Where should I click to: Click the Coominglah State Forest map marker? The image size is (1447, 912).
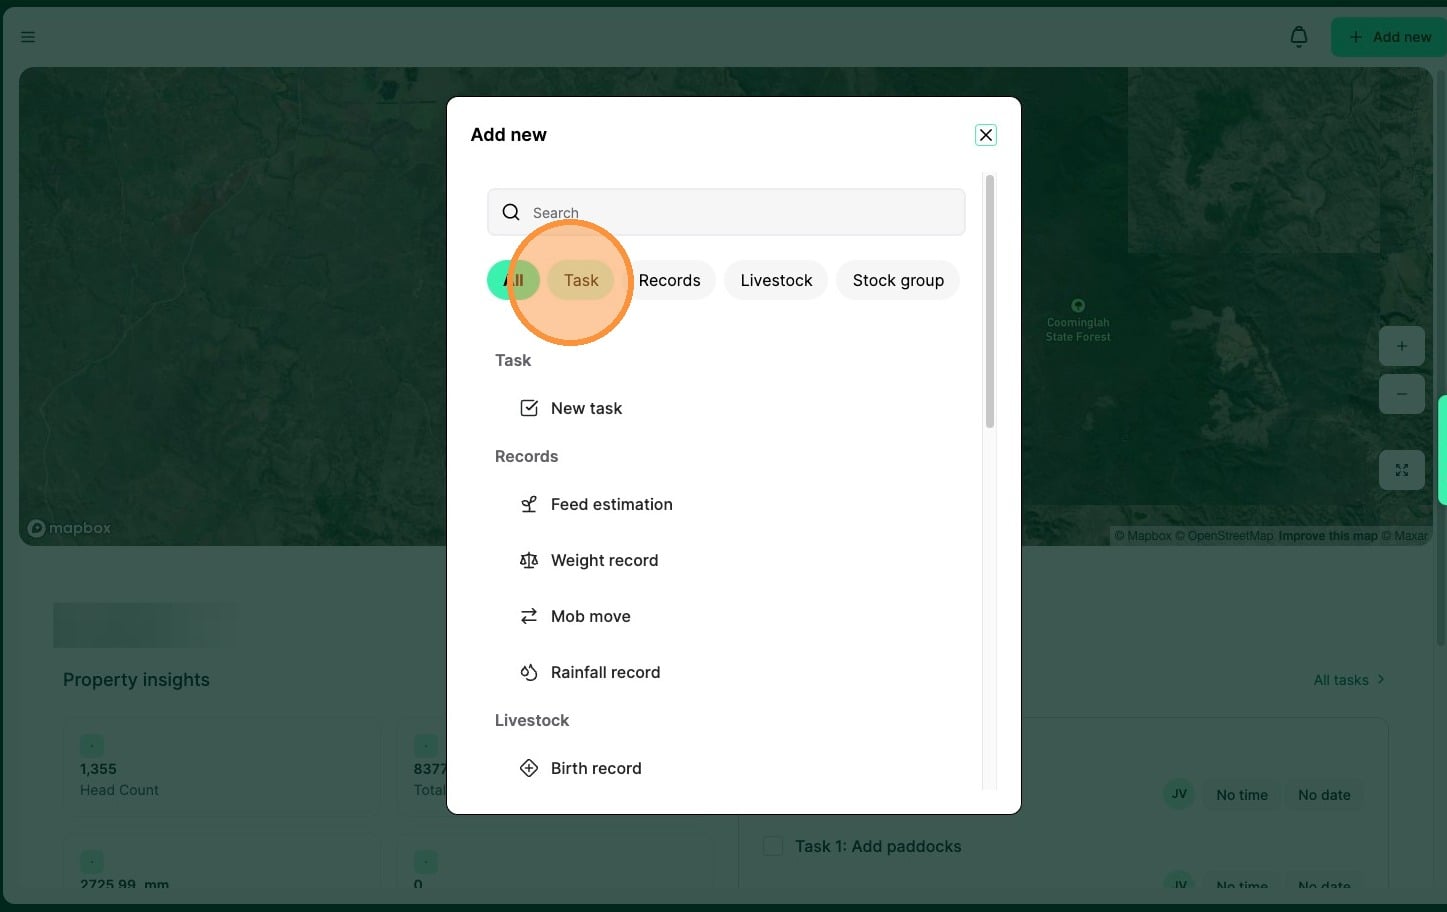(1078, 306)
